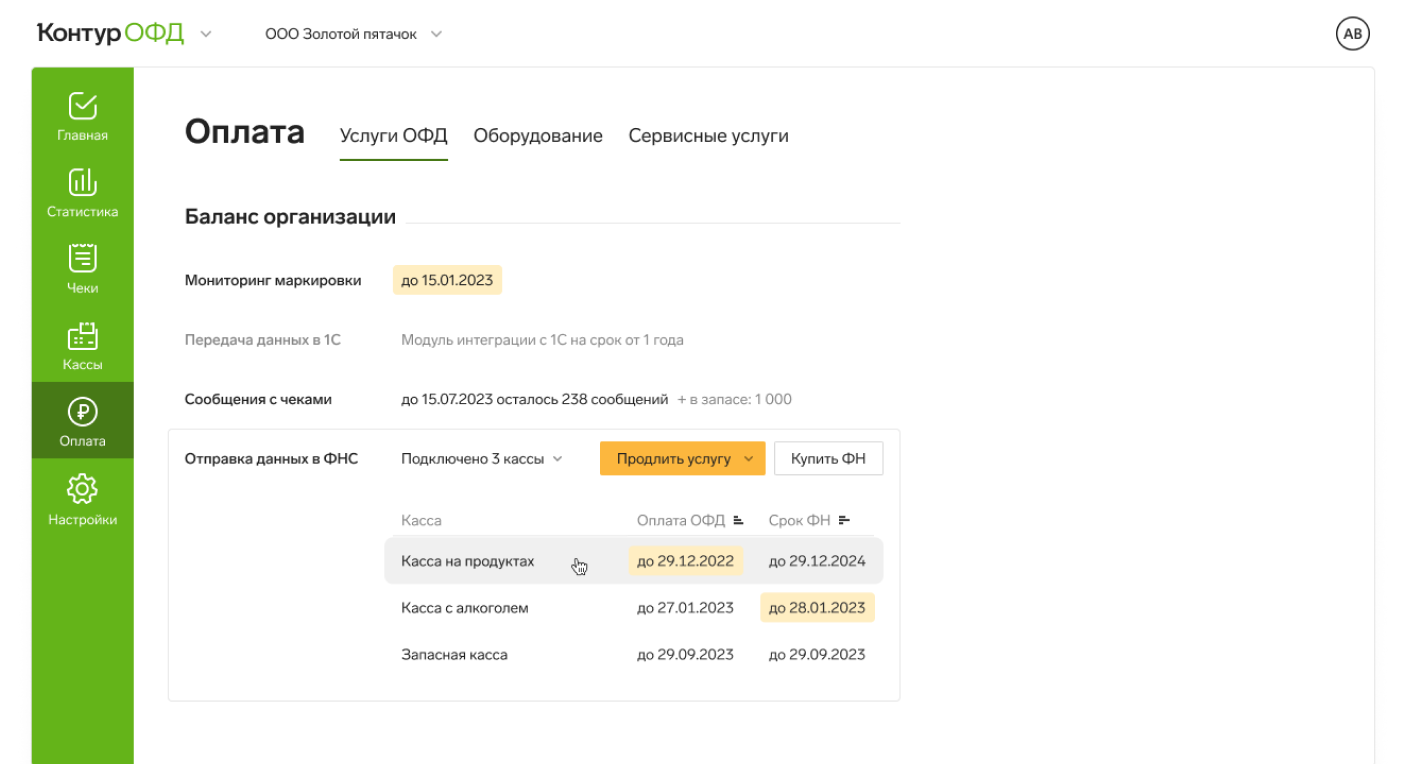Open the ООО Золотой пятачок organization dropdown
Screen dimensions: 1418x764
pyautogui.click(x=353, y=34)
